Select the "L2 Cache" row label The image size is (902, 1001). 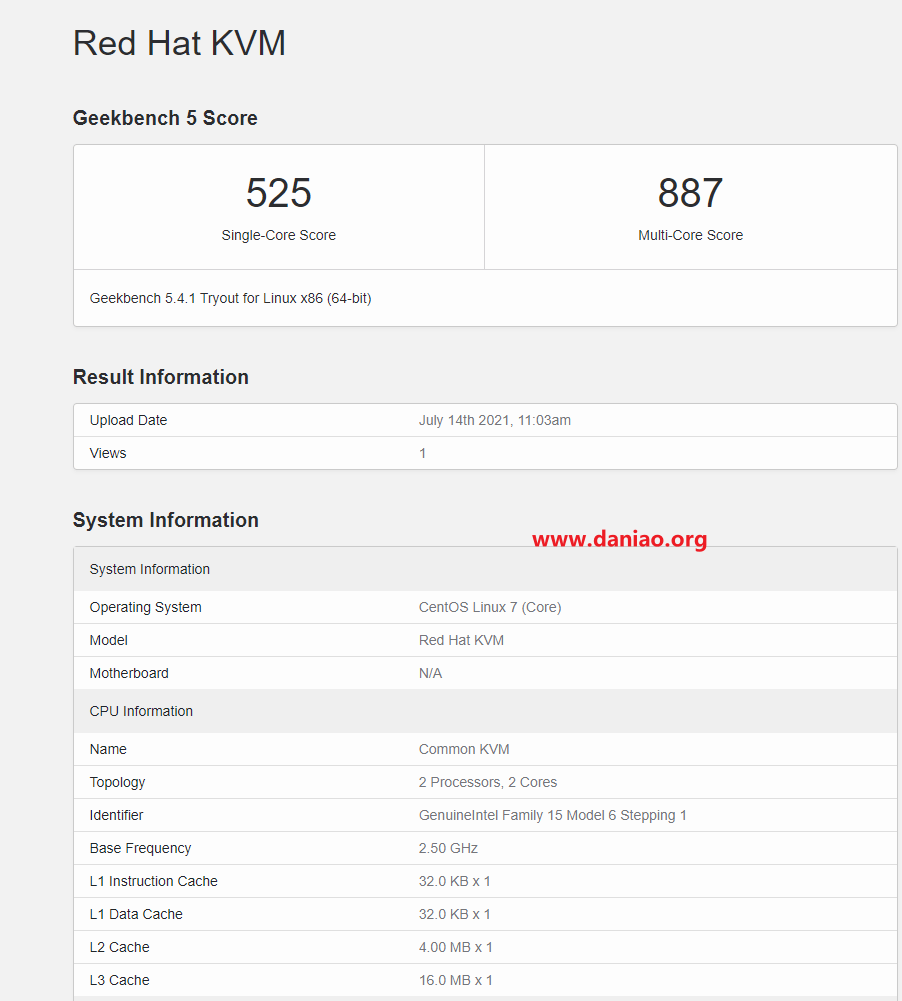pos(119,947)
